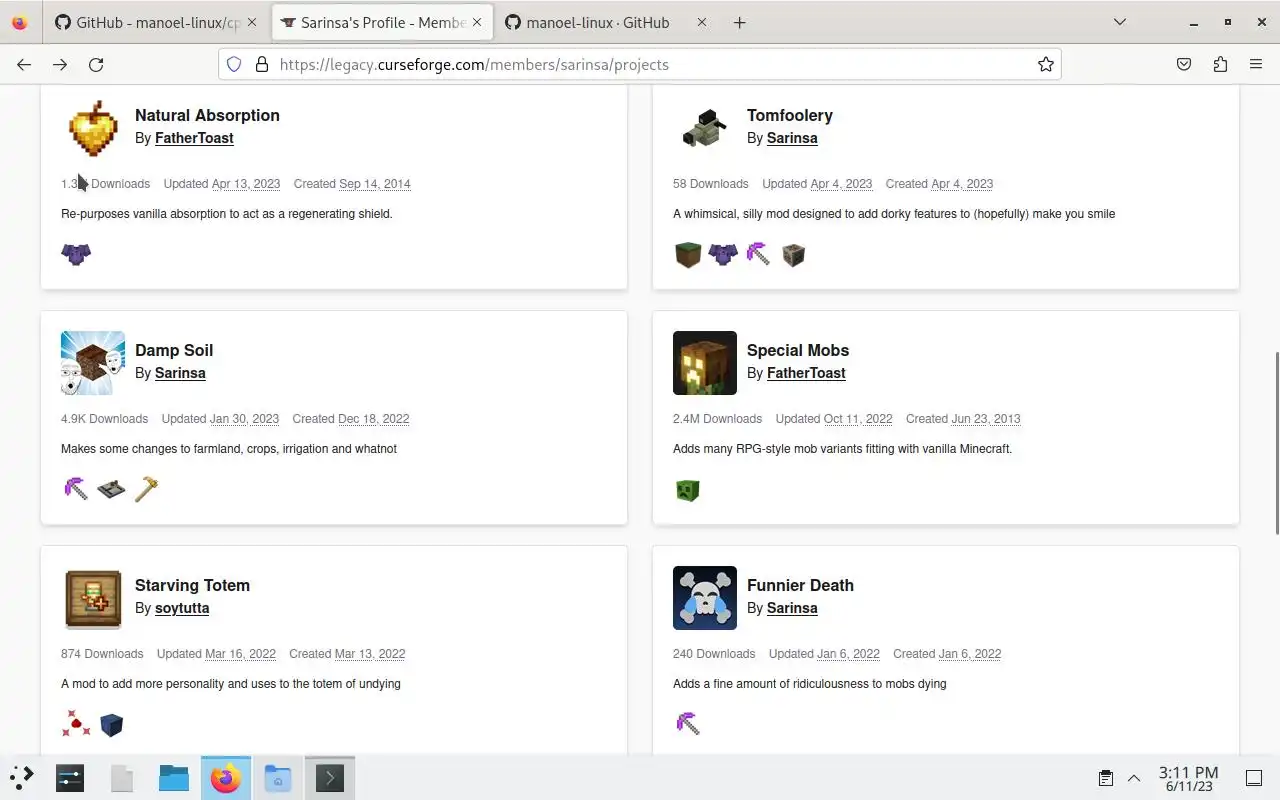This screenshot has height=800, width=1280.
Task: Open the Special Mobs project title
Action: point(798,350)
